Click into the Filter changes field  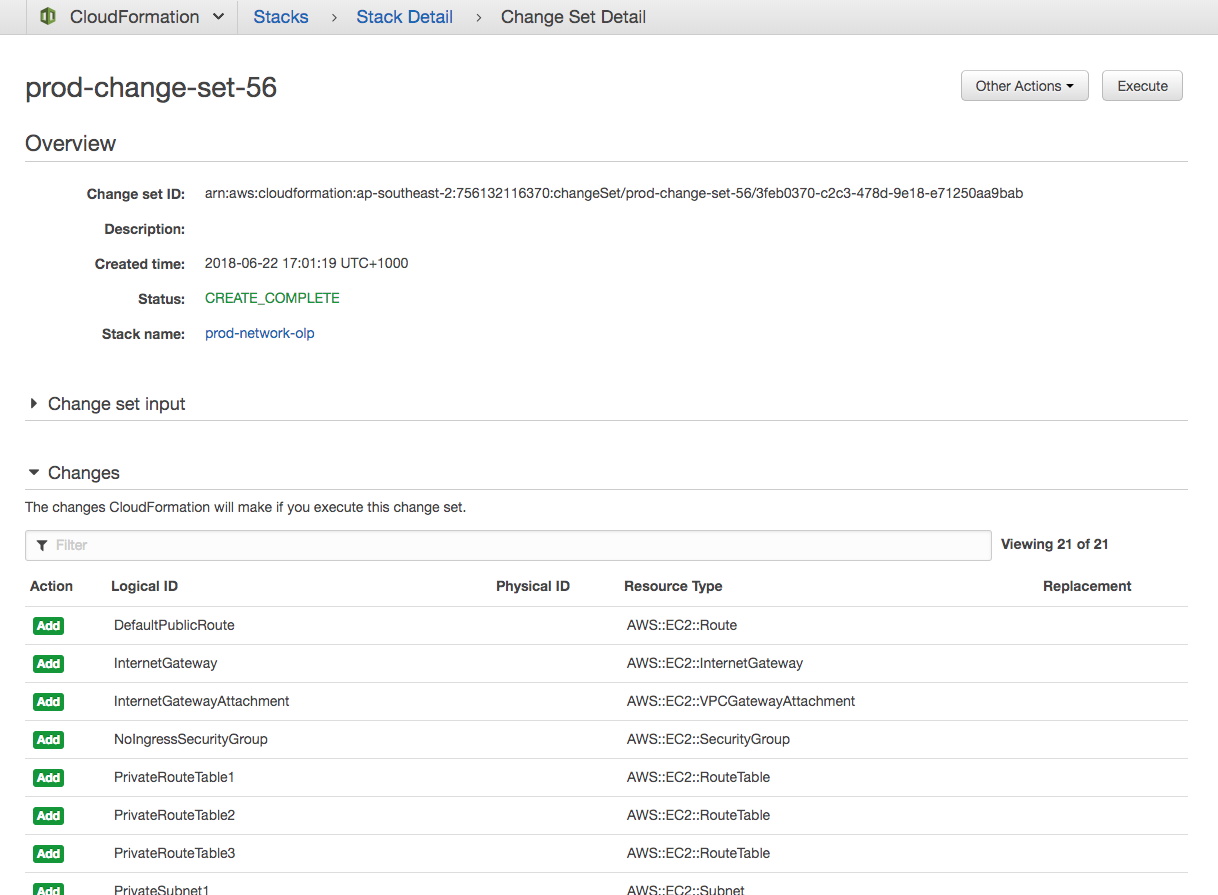point(508,545)
